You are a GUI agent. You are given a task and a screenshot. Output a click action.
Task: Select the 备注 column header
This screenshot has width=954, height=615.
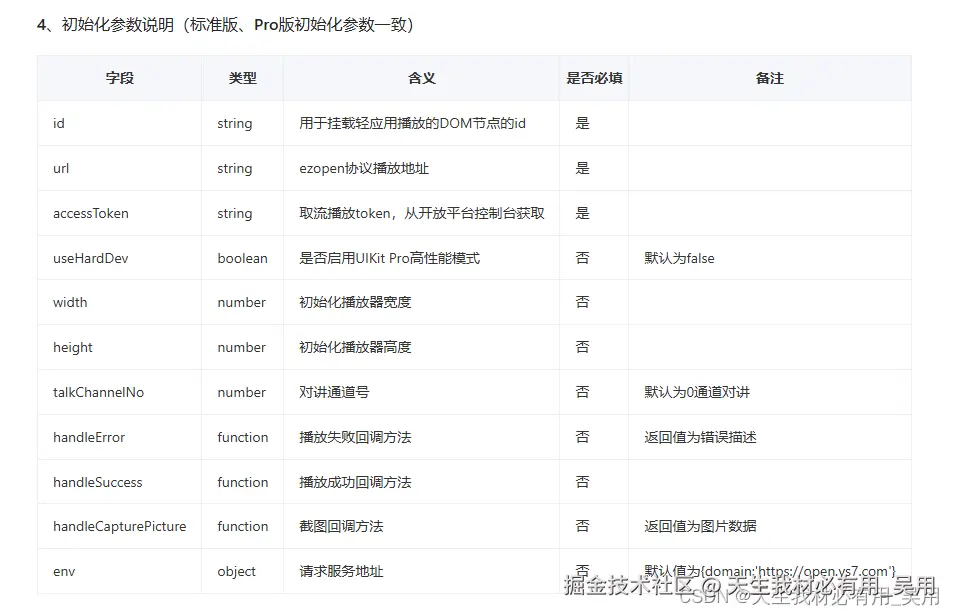coord(769,78)
